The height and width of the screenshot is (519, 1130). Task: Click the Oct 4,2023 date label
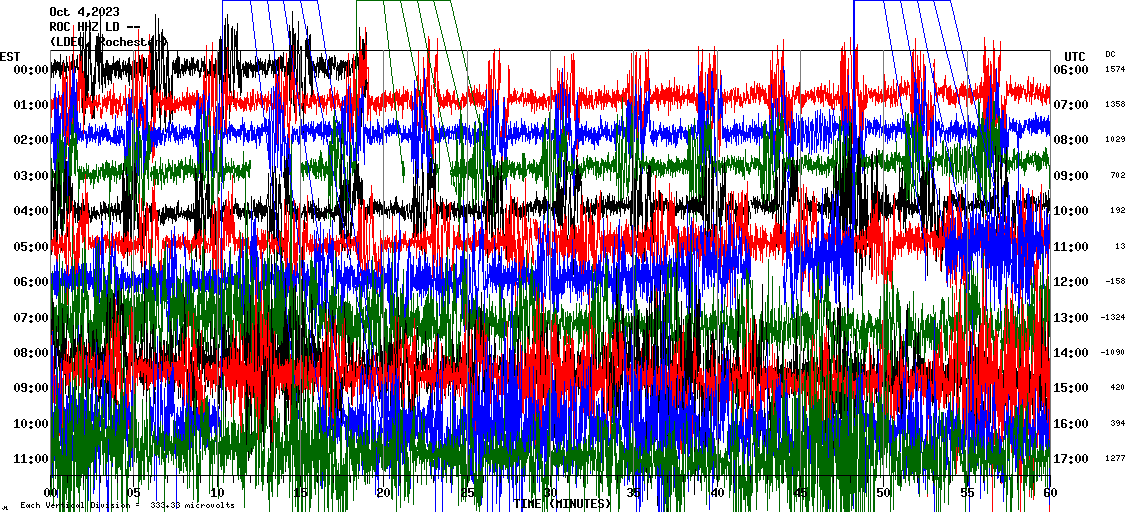click(x=84, y=12)
